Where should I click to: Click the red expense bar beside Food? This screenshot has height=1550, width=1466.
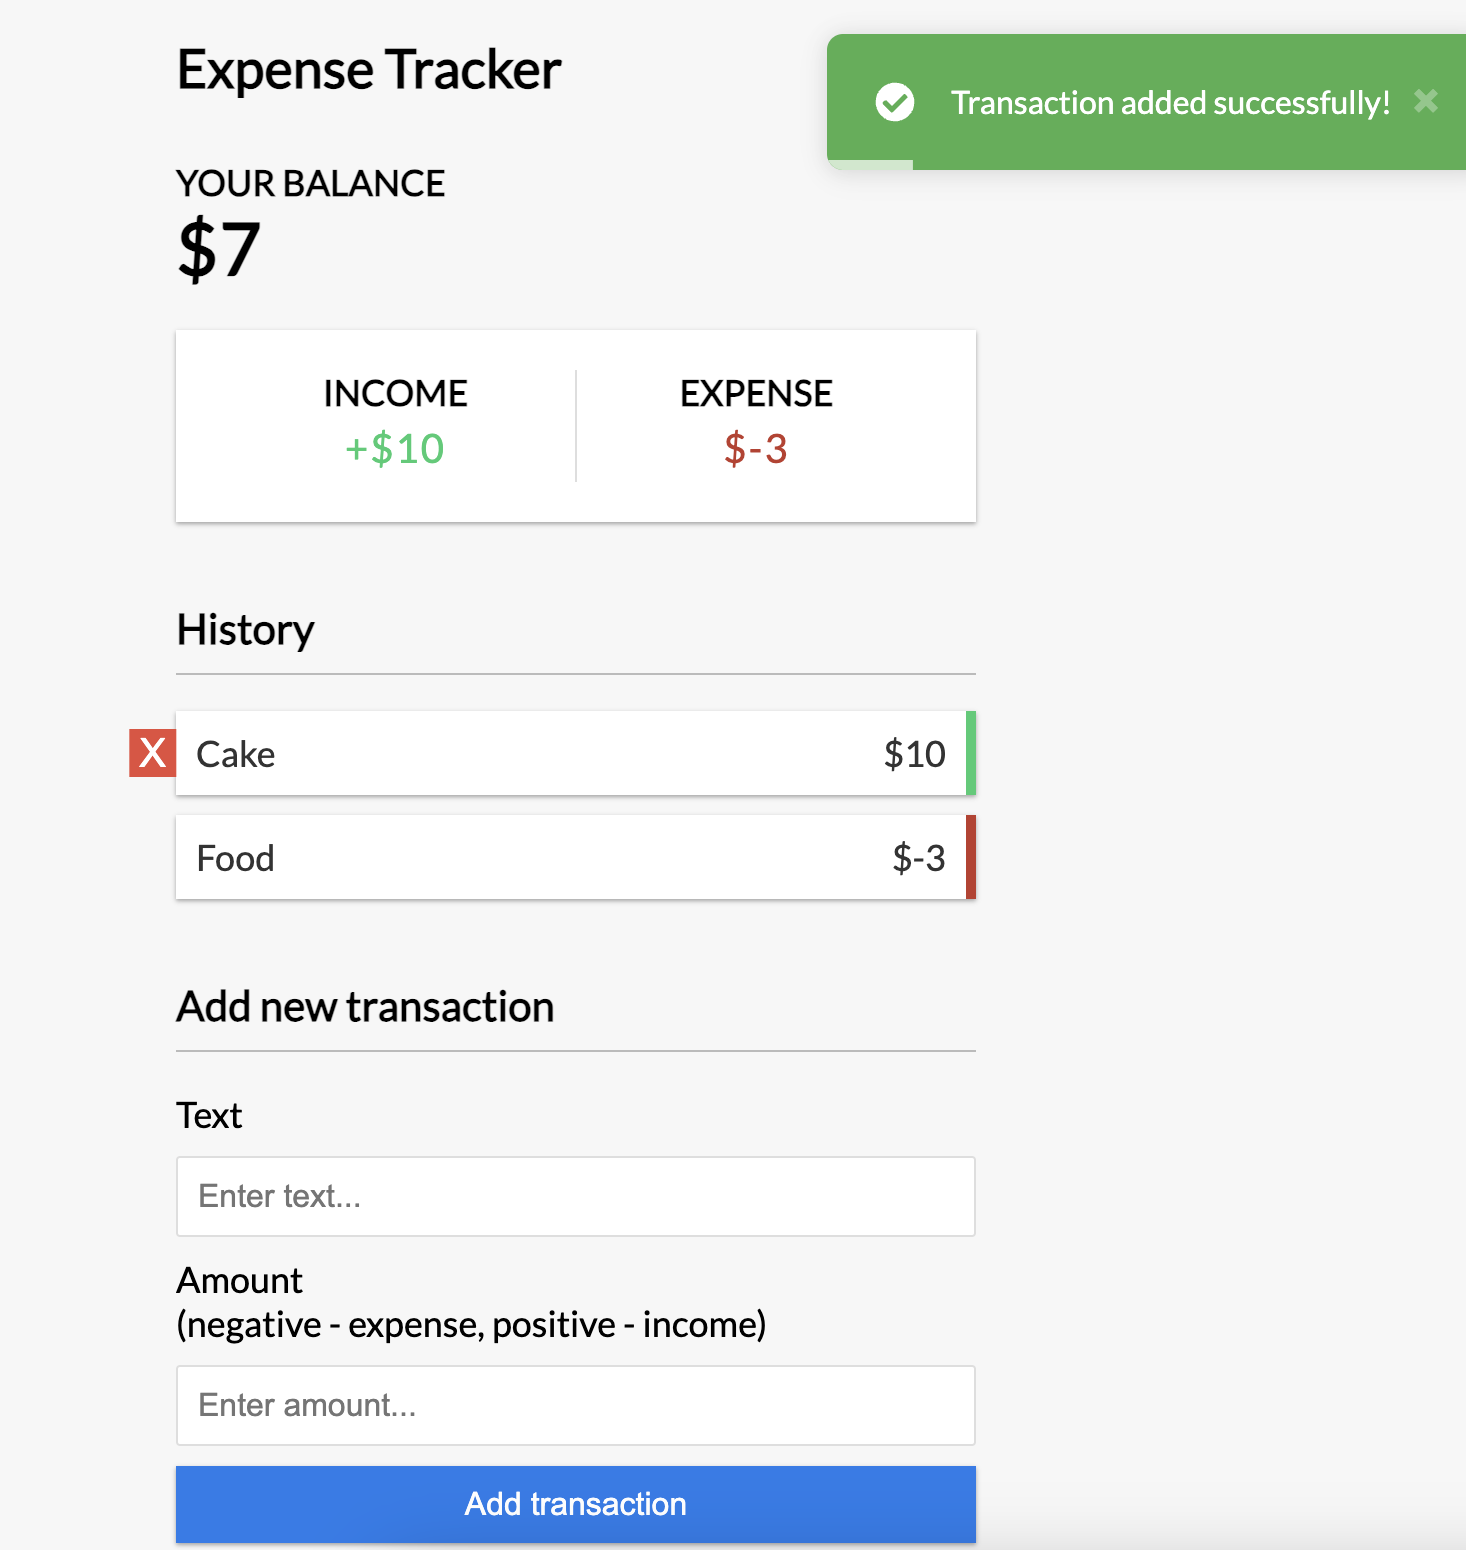click(x=971, y=857)
